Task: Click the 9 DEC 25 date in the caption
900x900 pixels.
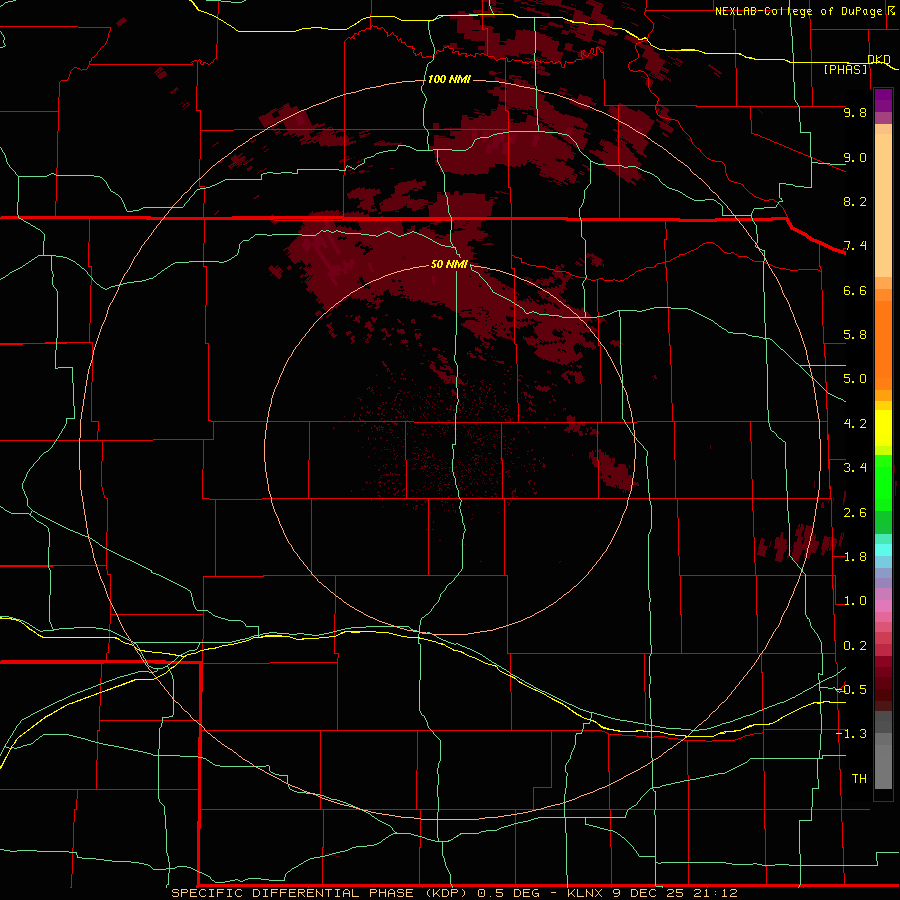Action: point(647,893)
